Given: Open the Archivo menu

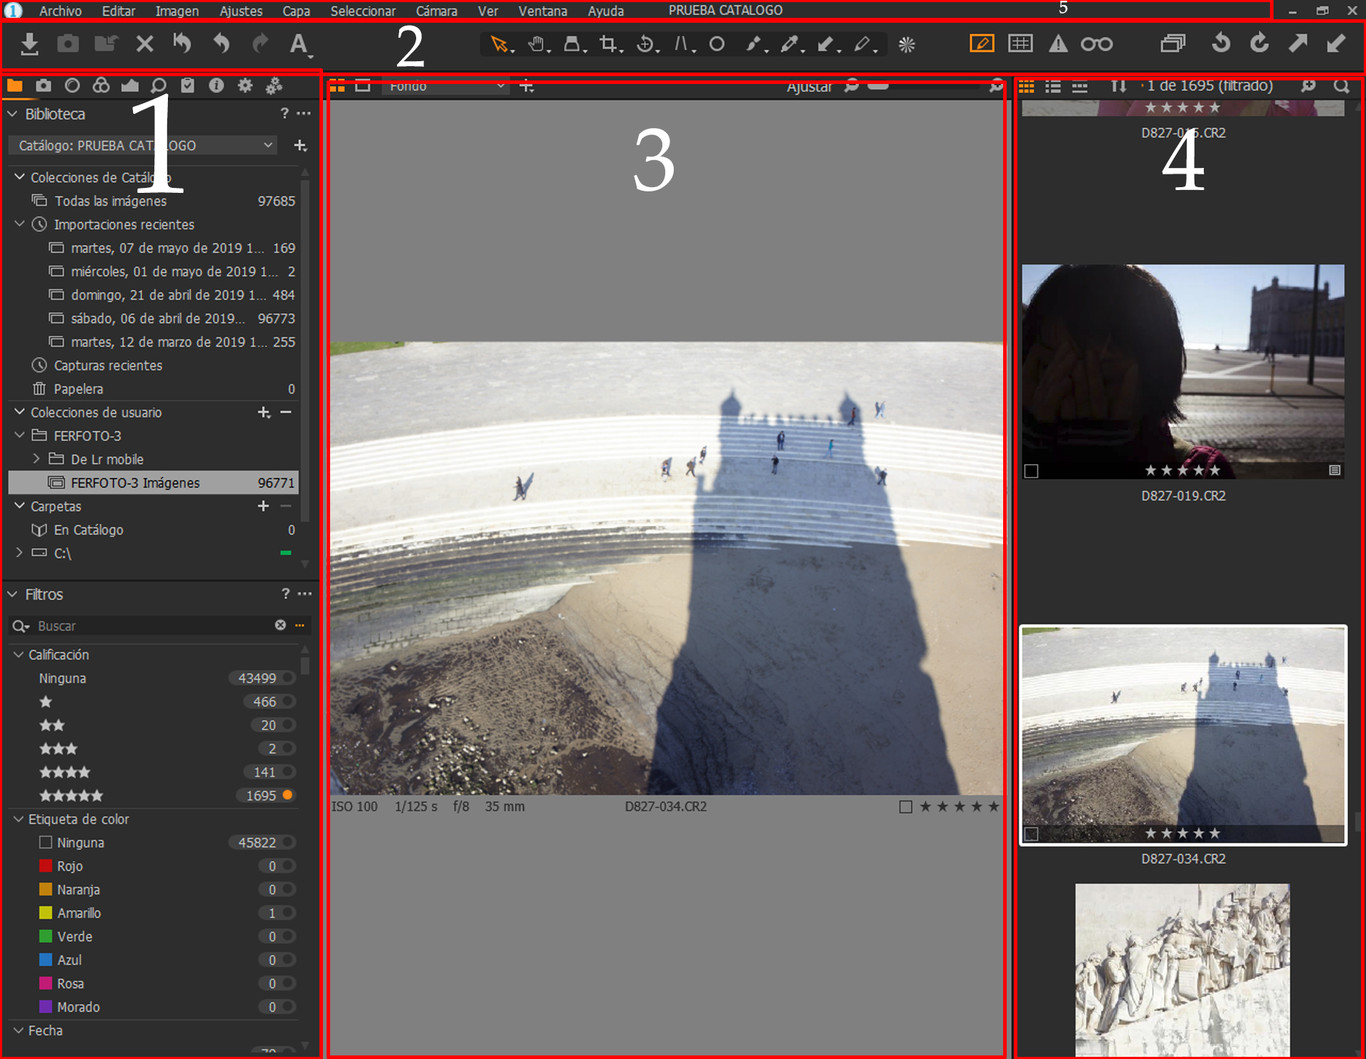Looking at the screenshot, I should pos(60,11).
